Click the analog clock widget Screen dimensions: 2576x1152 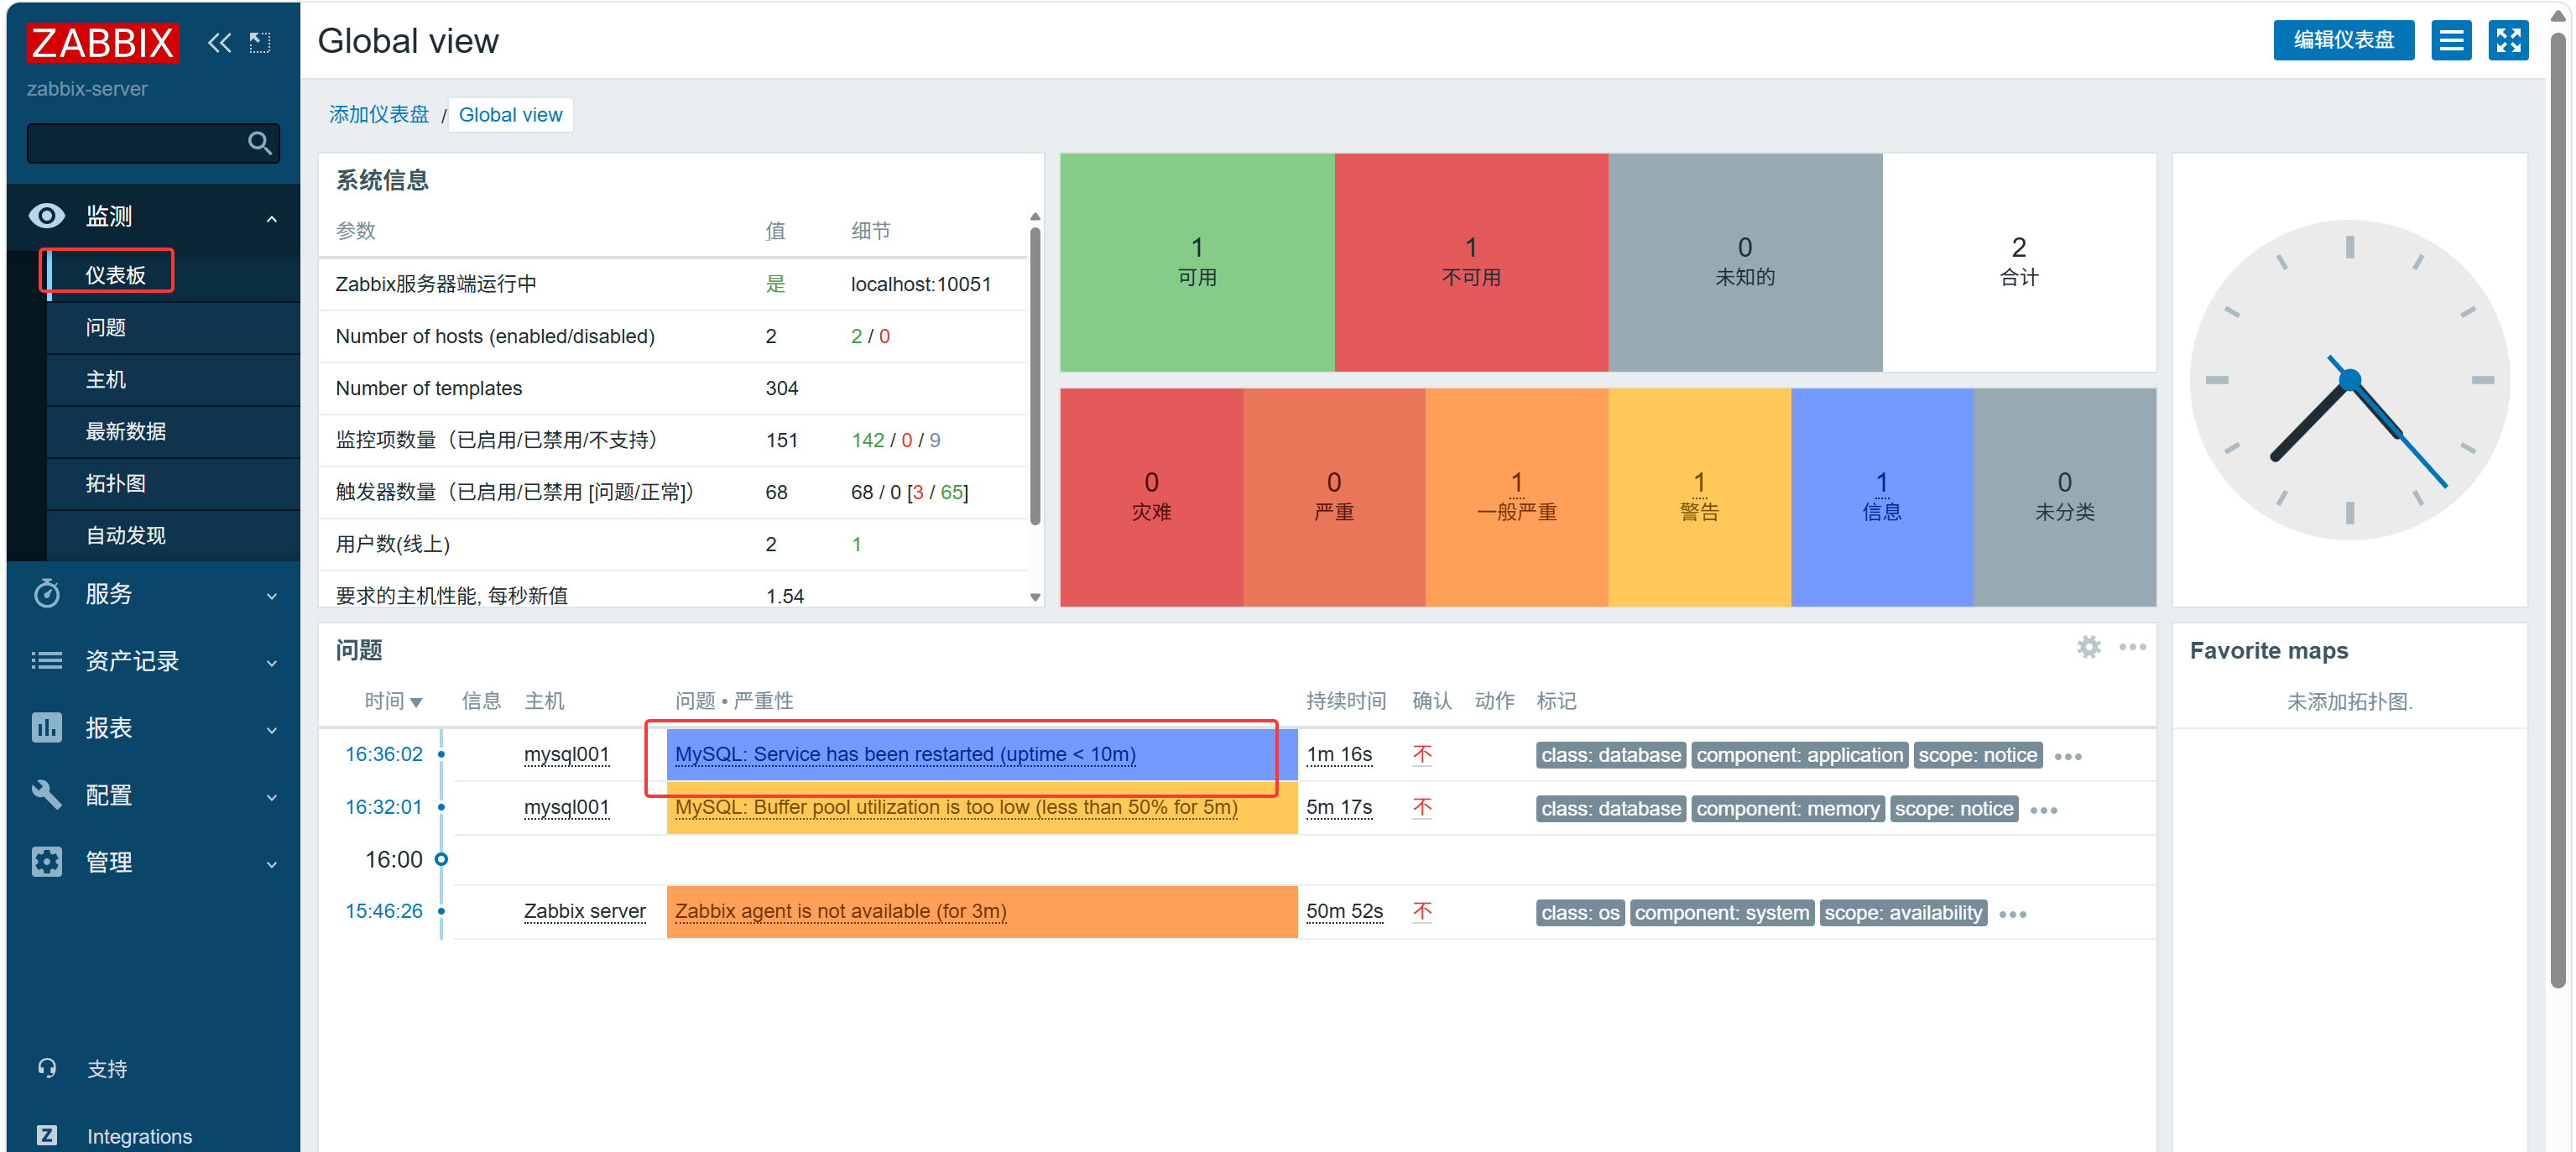2349,380
